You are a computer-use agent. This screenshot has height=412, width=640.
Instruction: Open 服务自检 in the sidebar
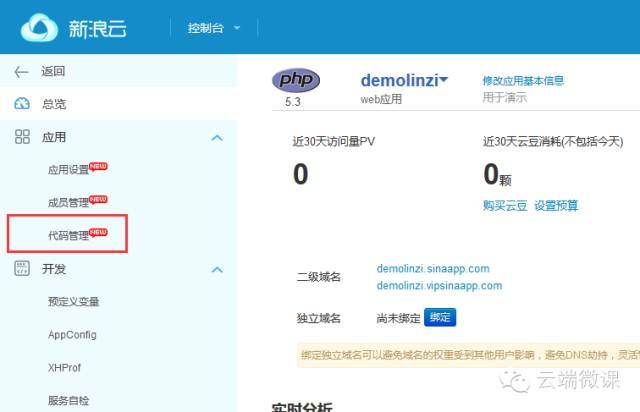[69, 401]
